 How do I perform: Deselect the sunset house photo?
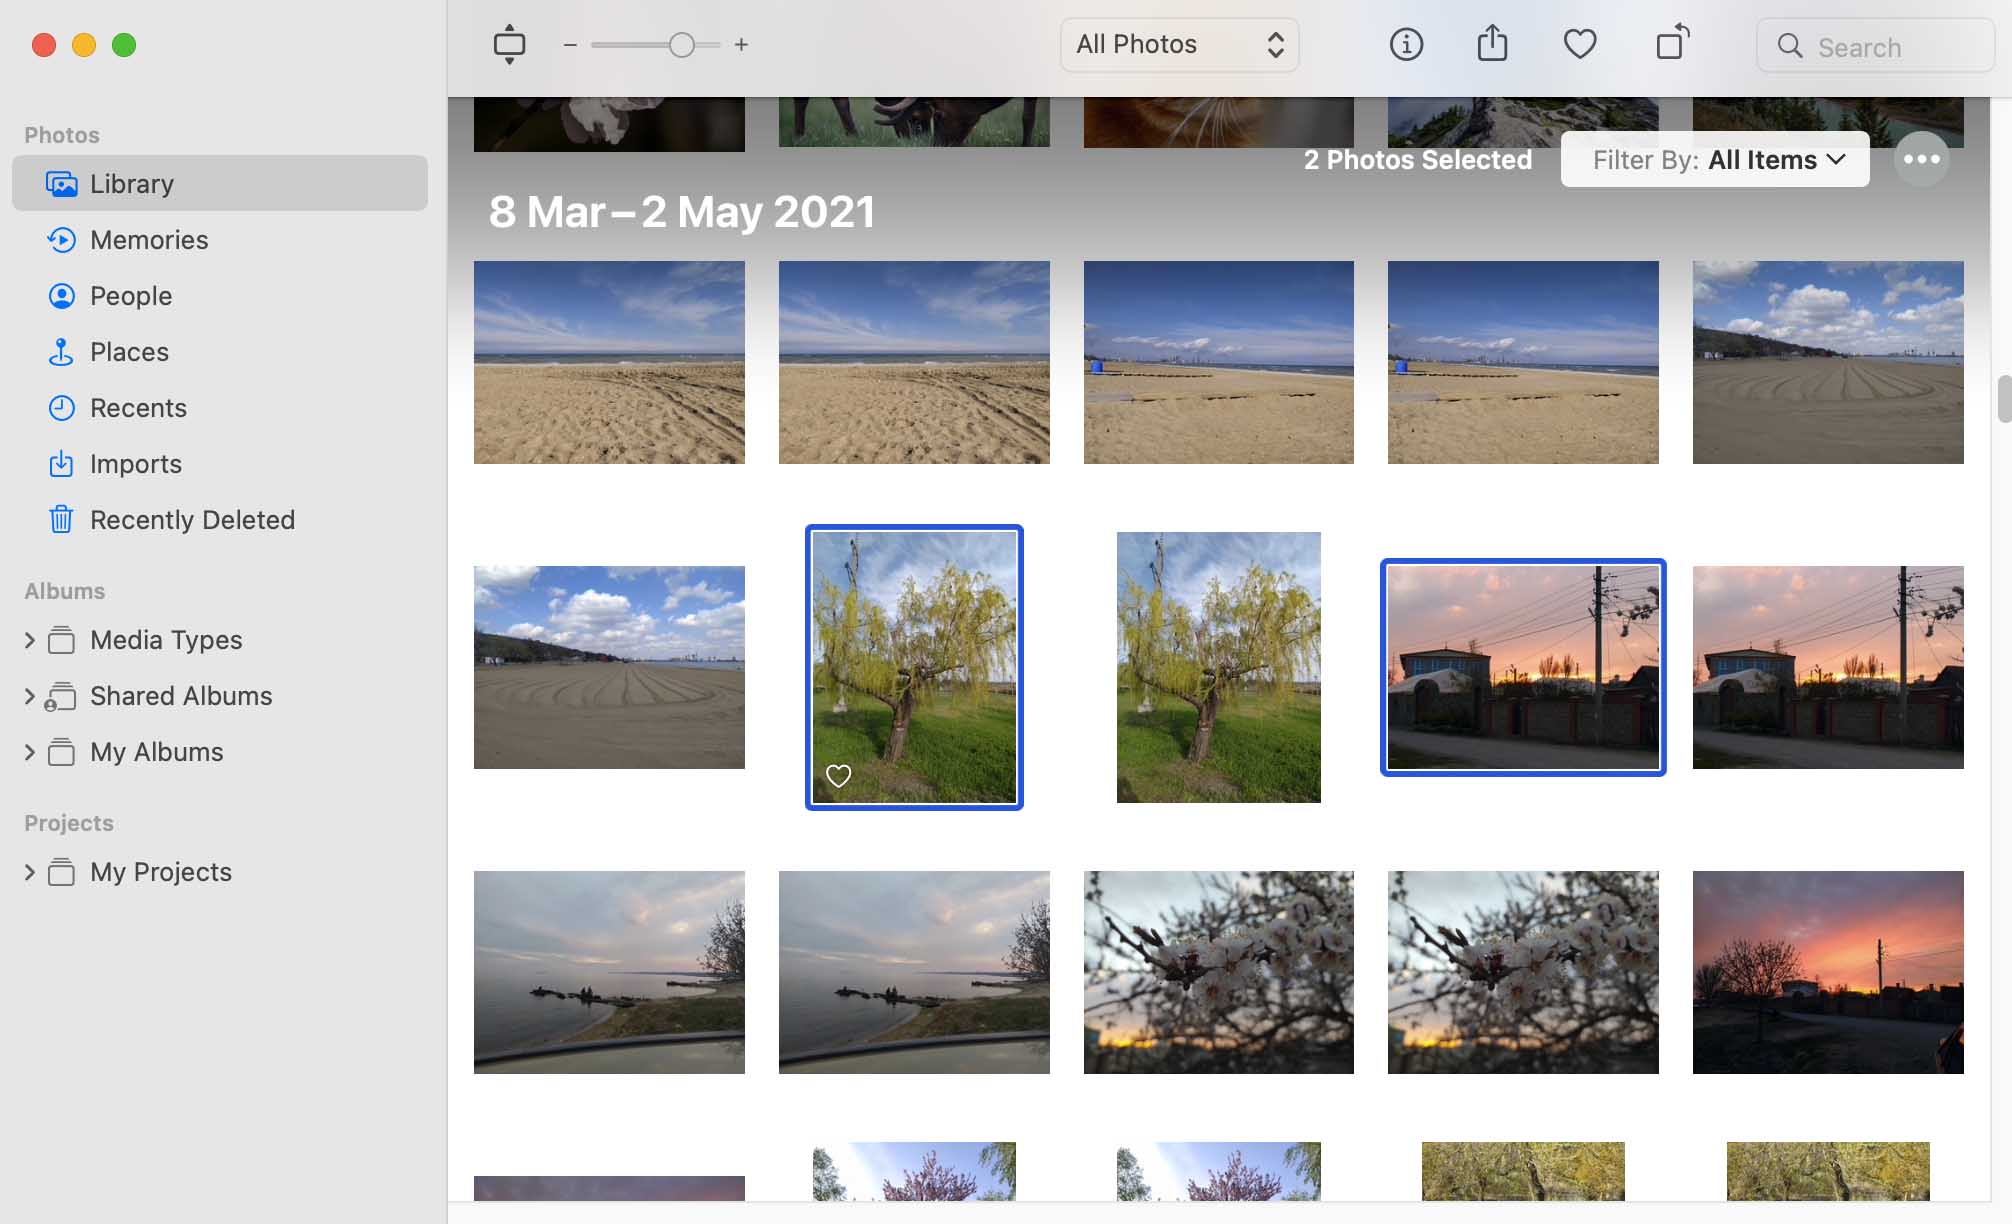tap(1522, 667)
